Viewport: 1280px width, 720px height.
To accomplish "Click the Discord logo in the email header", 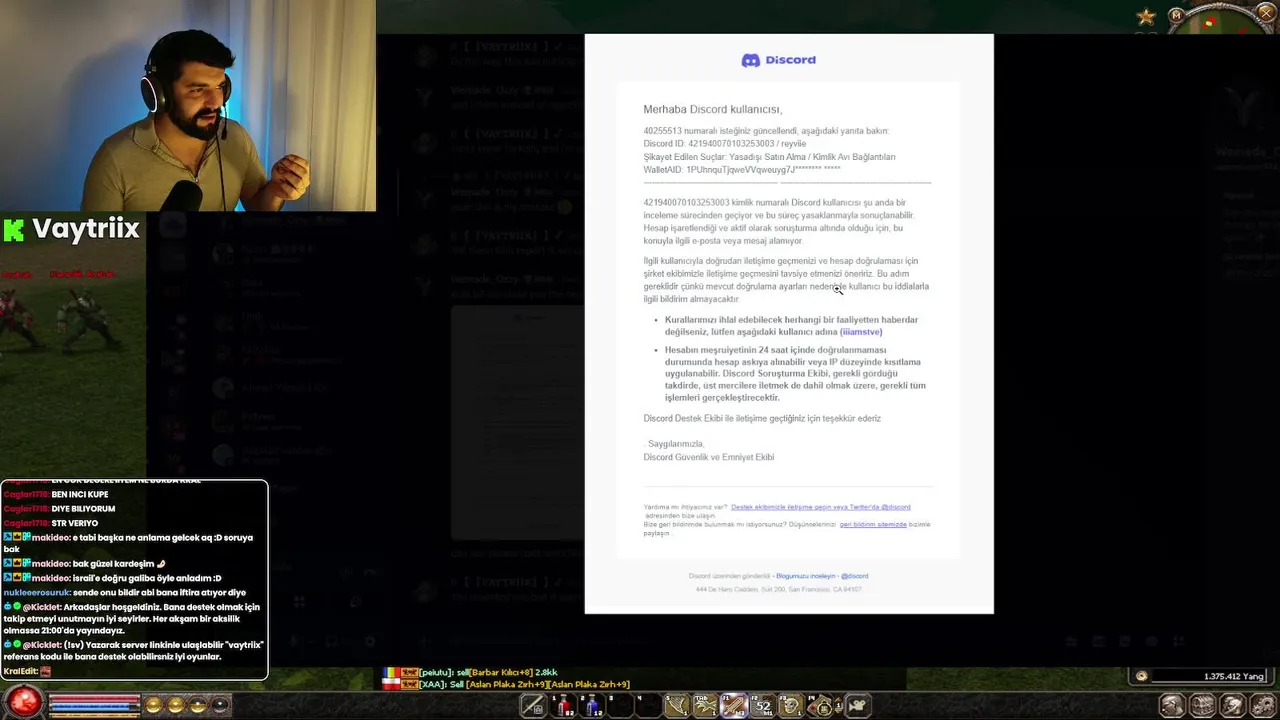I will [x=778, y=60].
